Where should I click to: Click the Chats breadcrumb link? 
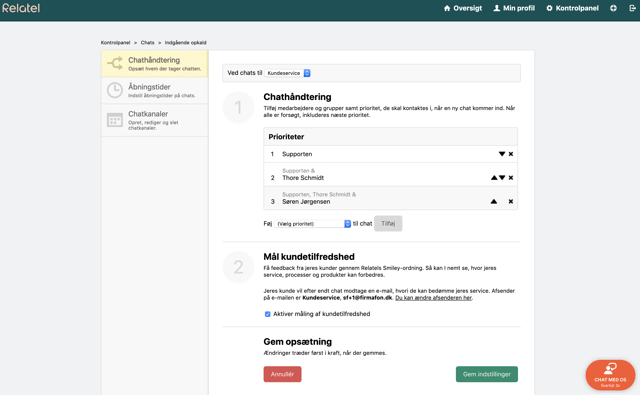147,42
